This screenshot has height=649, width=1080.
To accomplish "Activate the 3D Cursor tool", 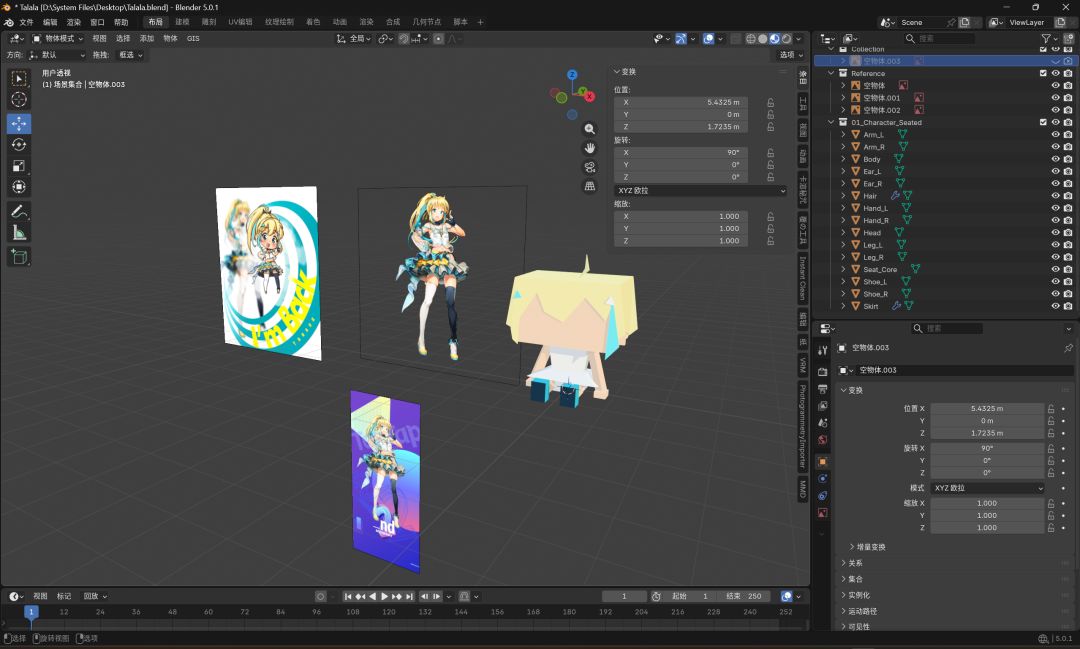I will [19, 99].
